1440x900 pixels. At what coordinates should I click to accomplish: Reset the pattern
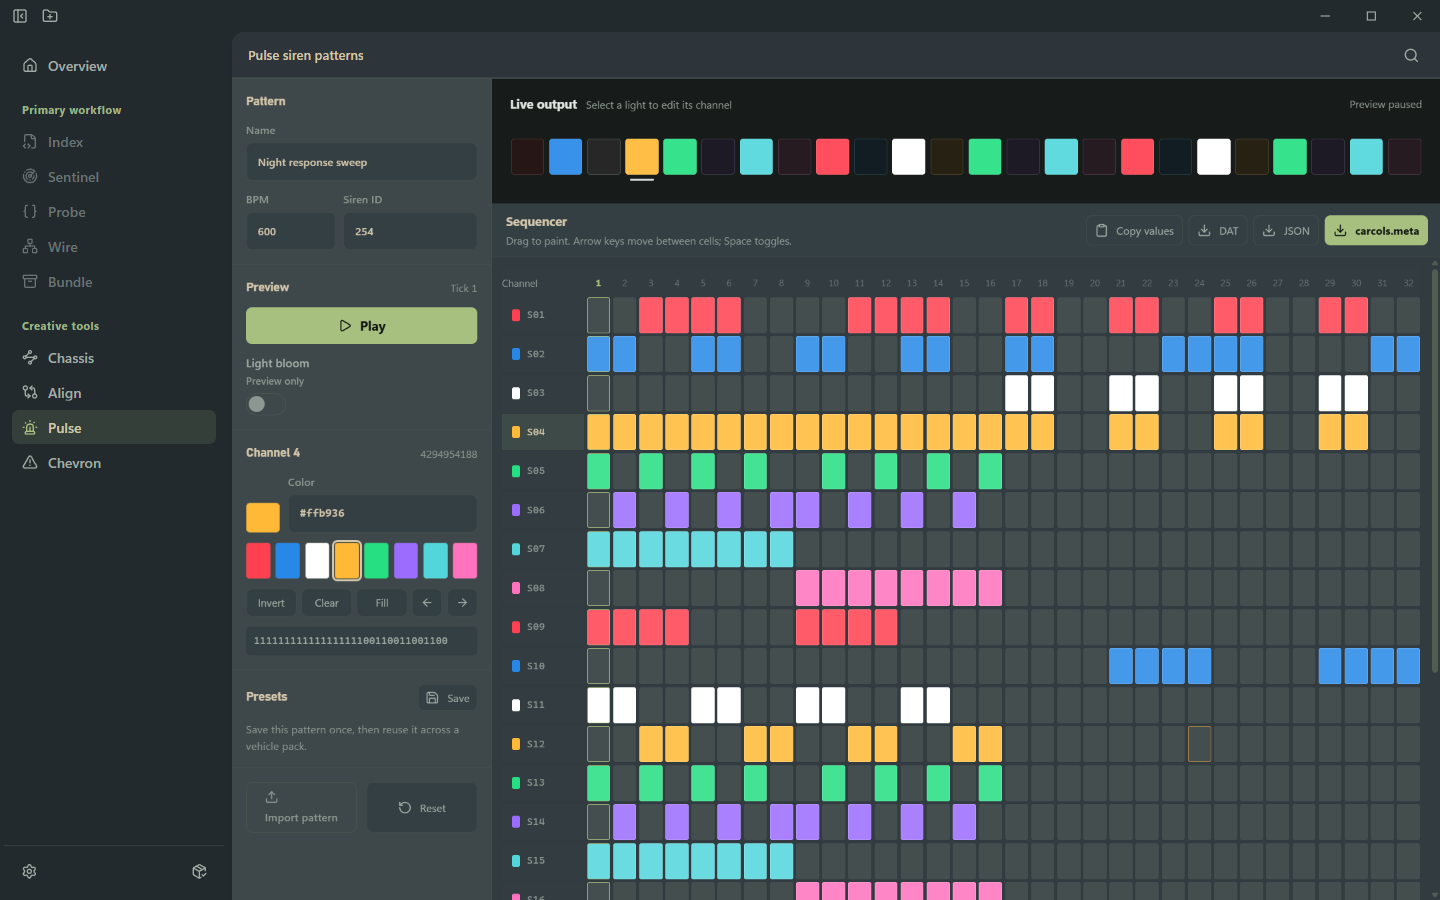click(422, 807)
